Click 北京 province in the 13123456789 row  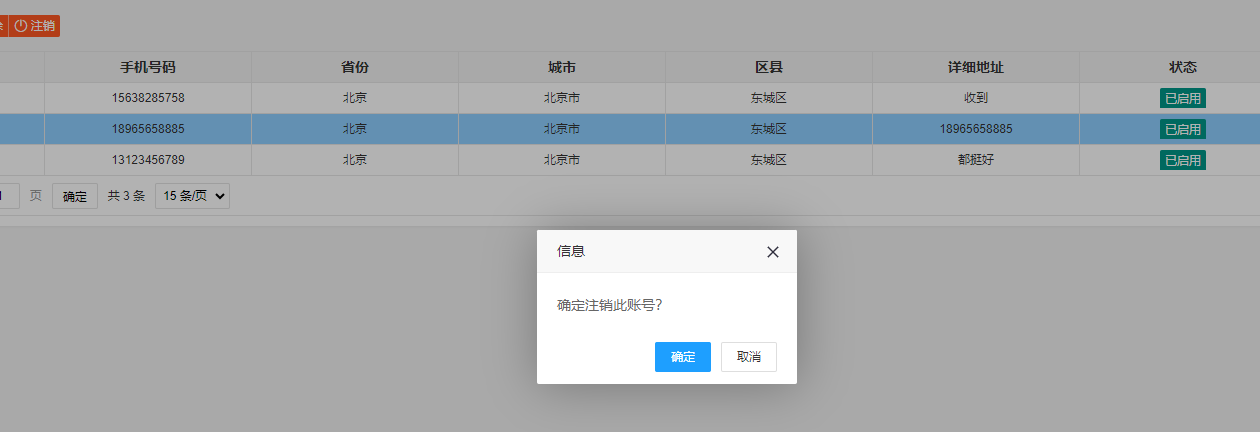(355, 160)
